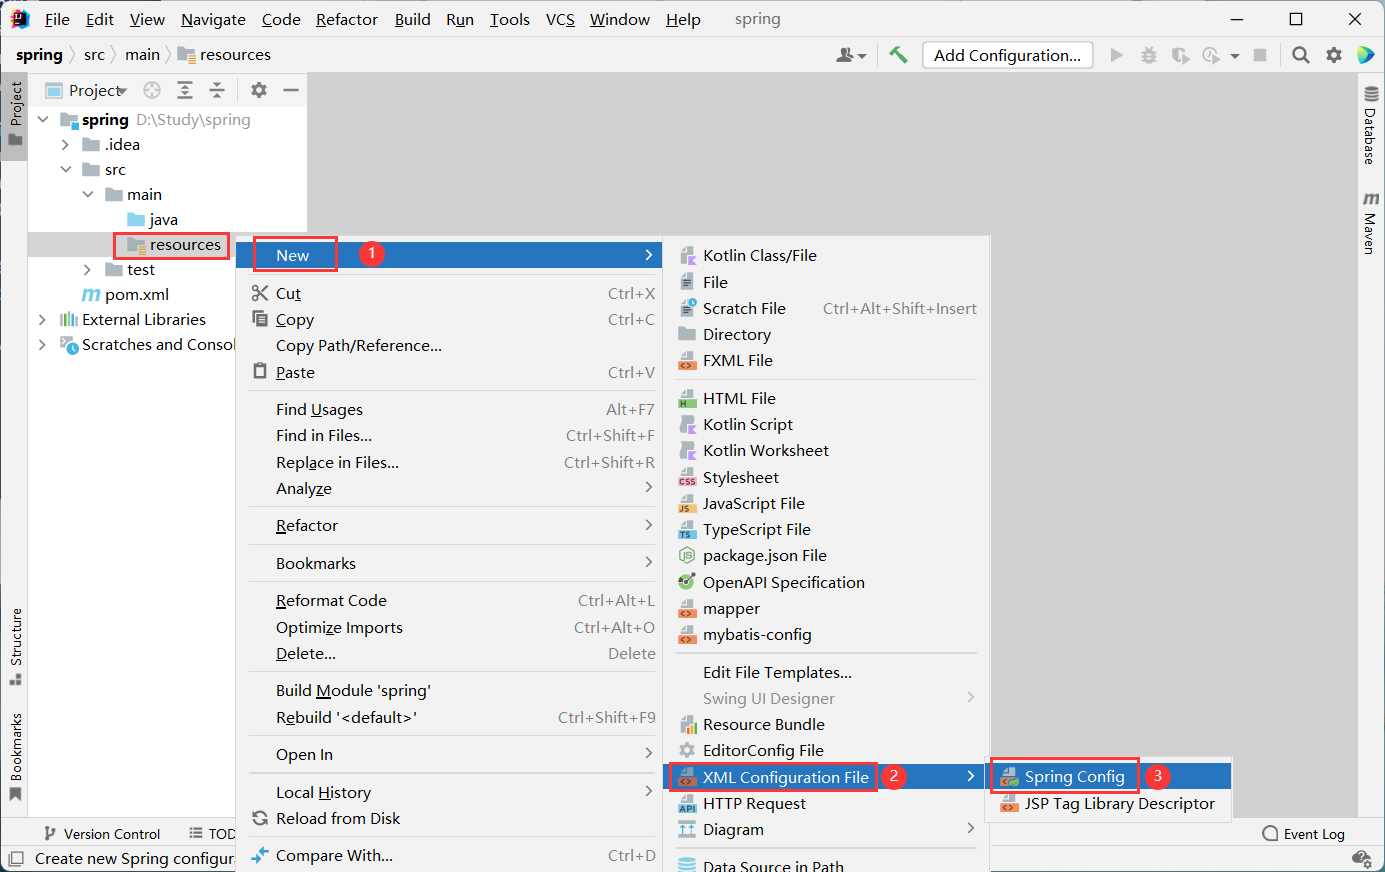Choose Spring Config

pos(1109,776)
